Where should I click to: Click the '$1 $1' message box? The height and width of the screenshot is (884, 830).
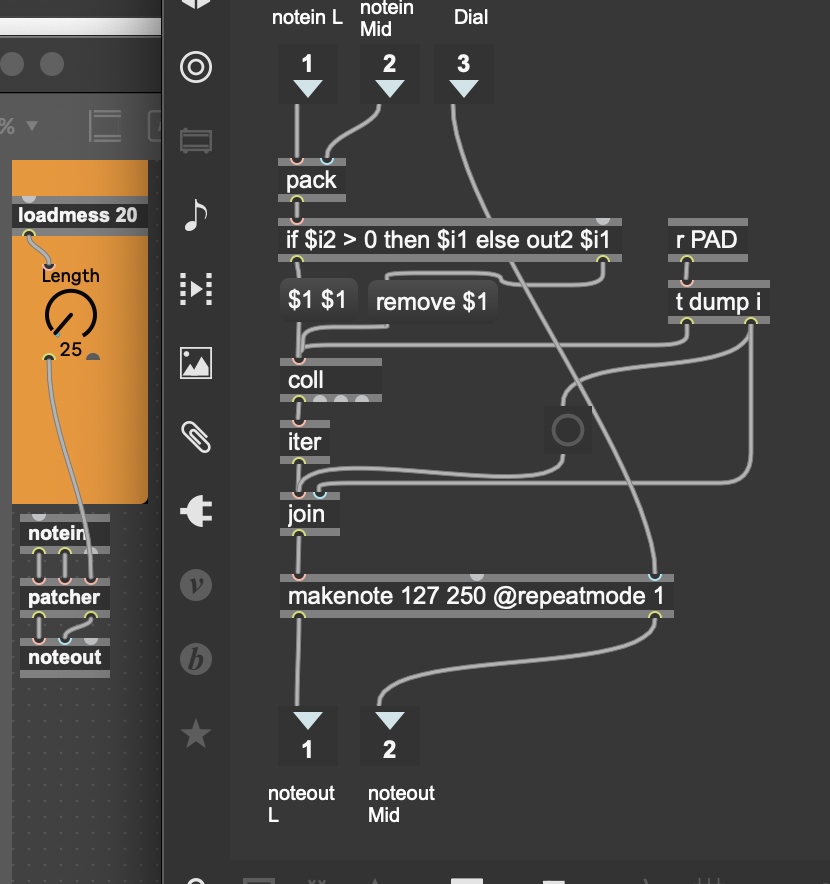(318, 300)
